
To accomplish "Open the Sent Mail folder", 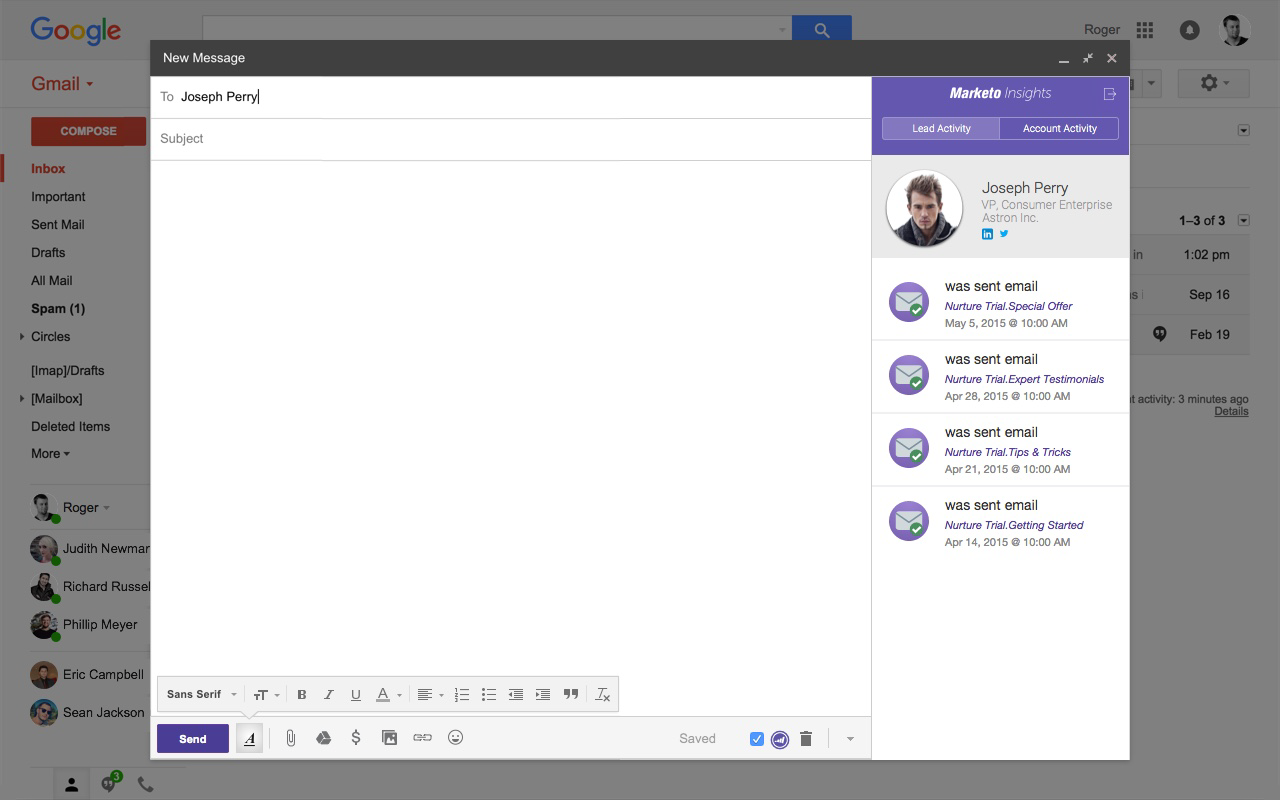I will tap(57, 224).
